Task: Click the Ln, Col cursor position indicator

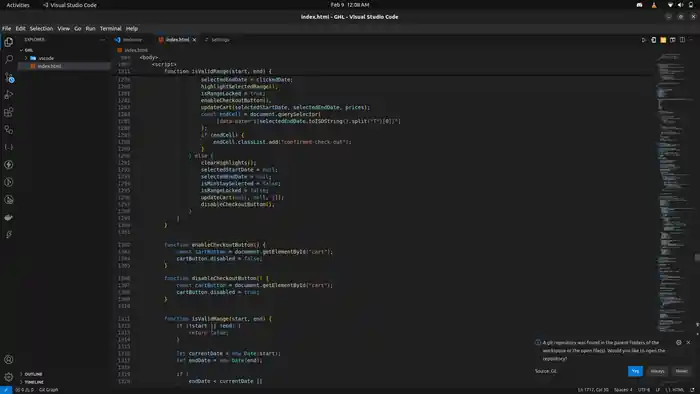Action: (x=593, y=390)
